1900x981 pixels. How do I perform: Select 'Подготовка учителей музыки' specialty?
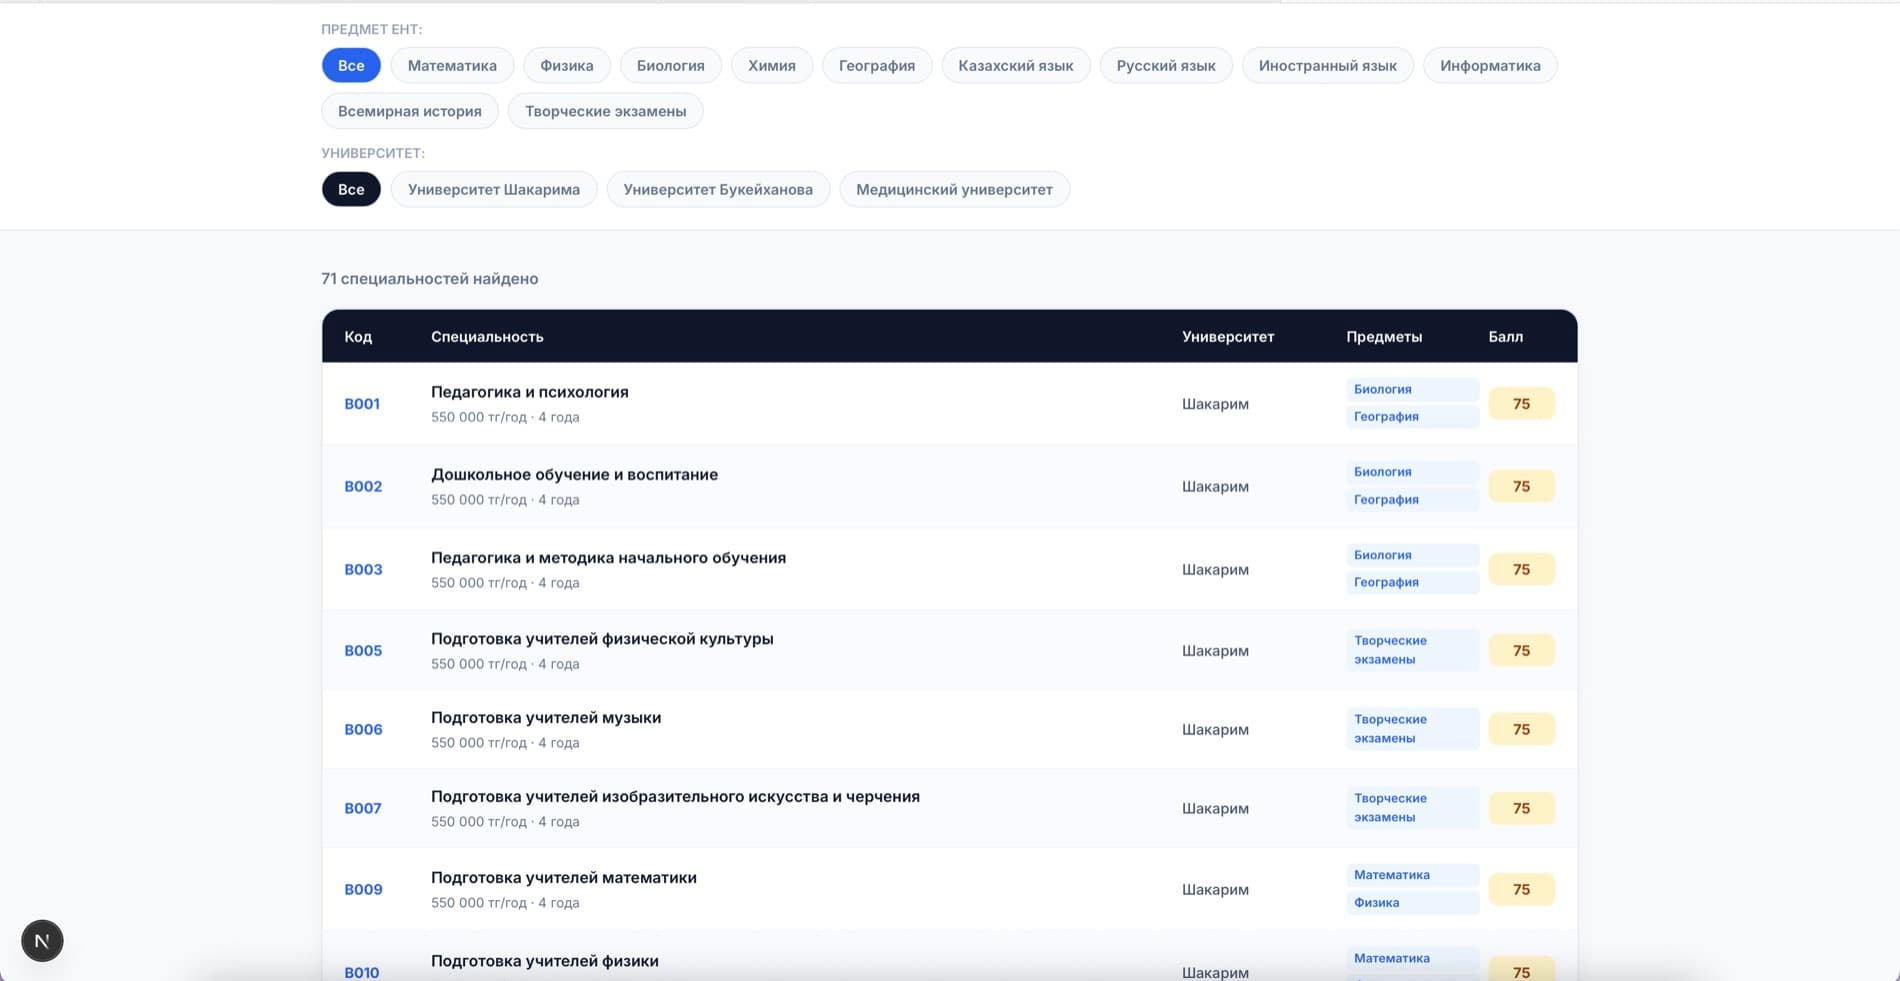(x=546, y=718)
